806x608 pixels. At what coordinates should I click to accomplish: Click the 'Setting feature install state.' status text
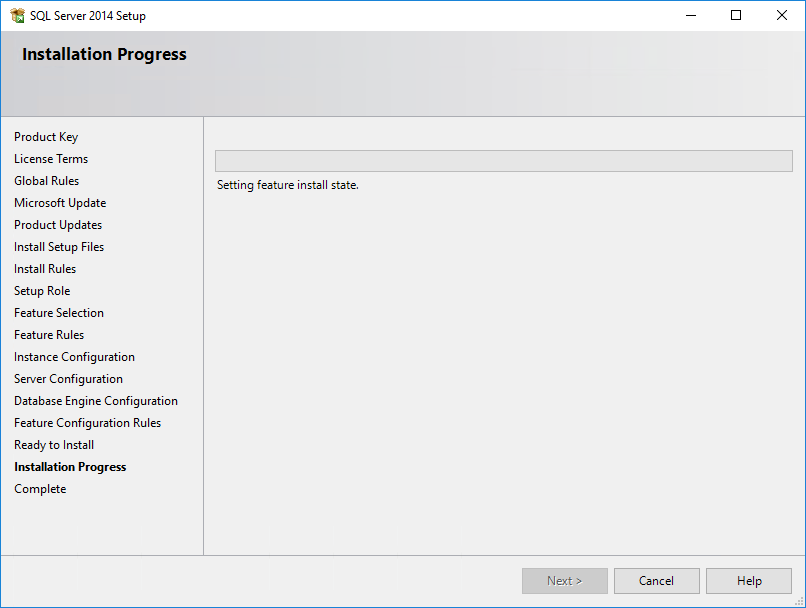click(x=288, y=185)
